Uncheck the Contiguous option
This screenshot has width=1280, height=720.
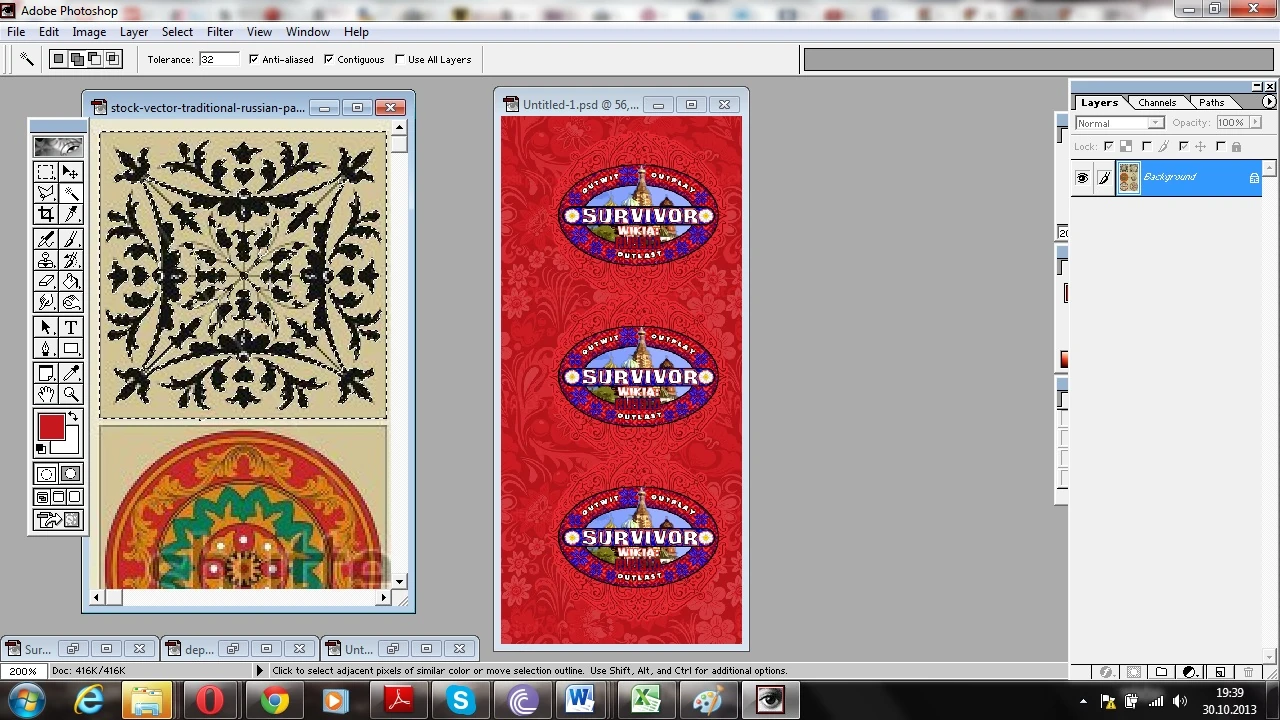pyautogui.click(x=329, y=59)
